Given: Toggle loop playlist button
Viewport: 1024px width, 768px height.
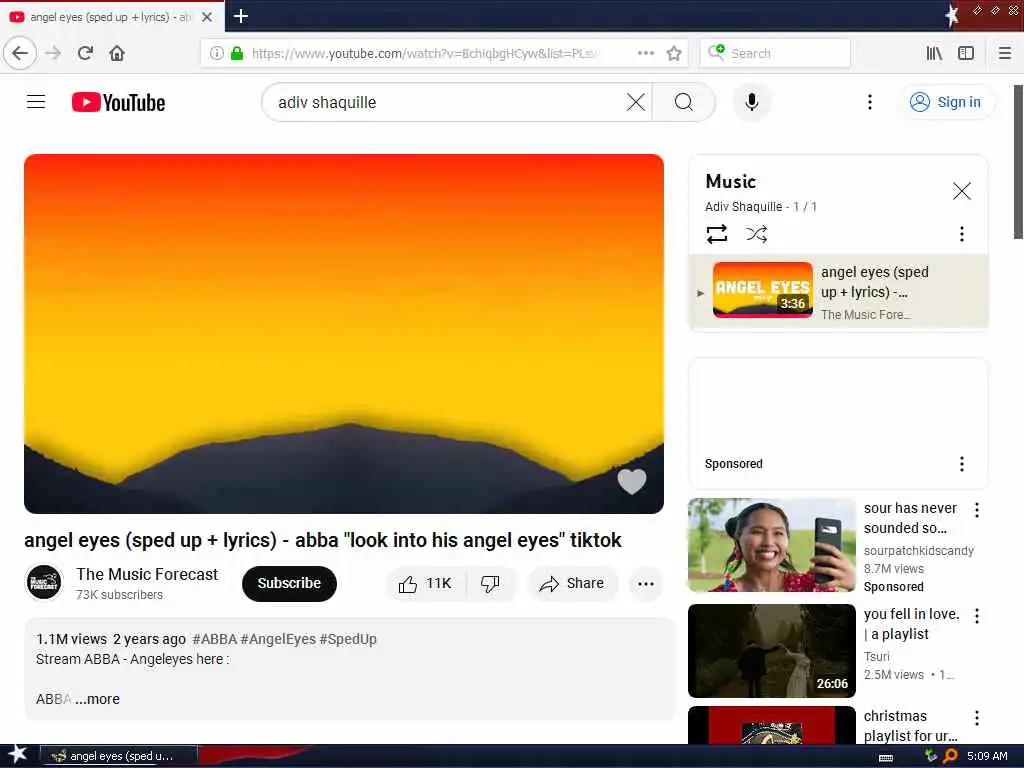Looking at the screenshot, I should pyautogui.click(x=716, y=234).
